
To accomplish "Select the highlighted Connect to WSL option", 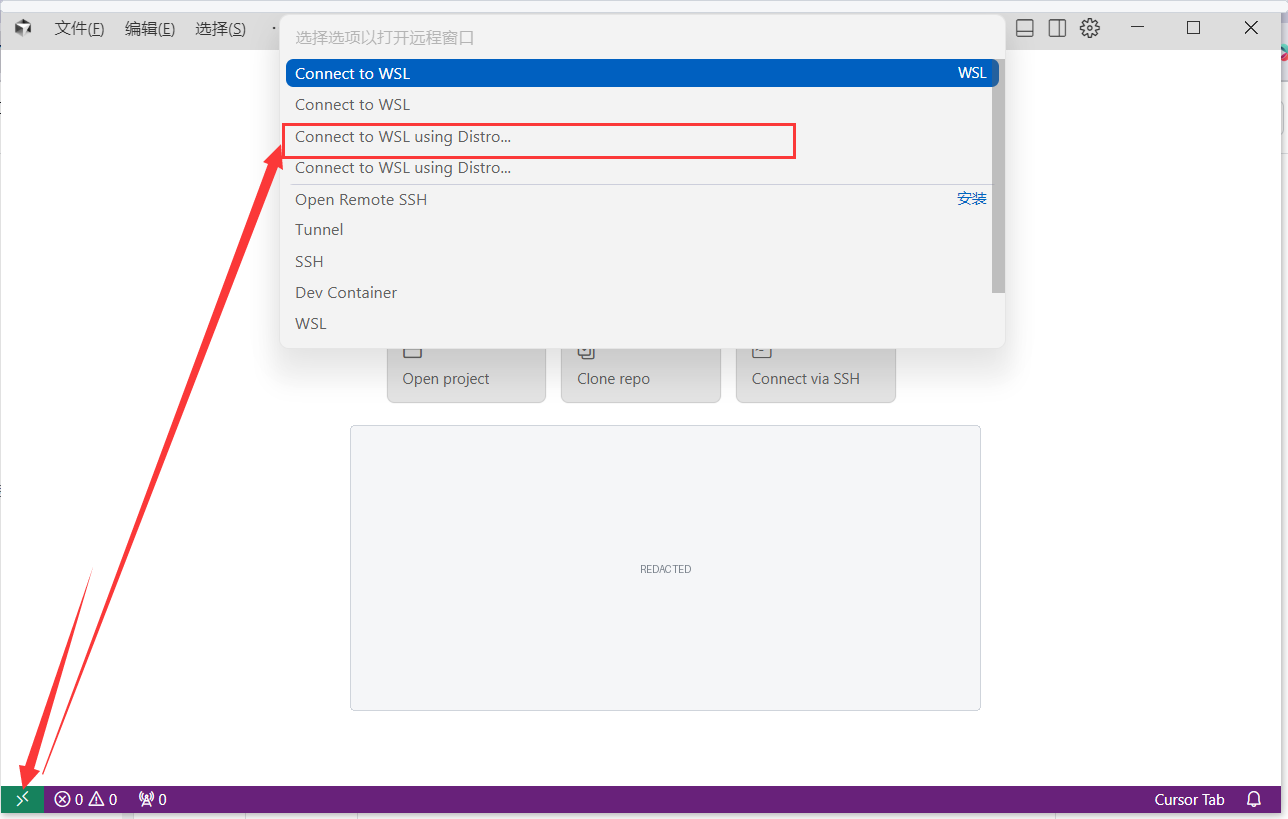I will (x=642, y=73).
